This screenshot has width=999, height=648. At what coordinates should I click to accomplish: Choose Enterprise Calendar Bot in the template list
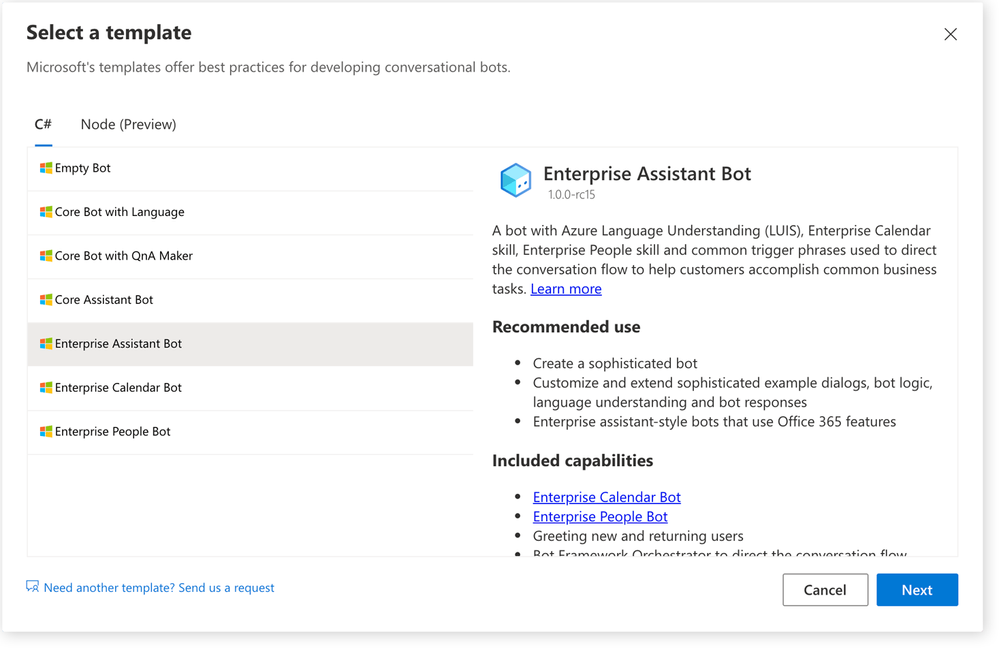250,388
